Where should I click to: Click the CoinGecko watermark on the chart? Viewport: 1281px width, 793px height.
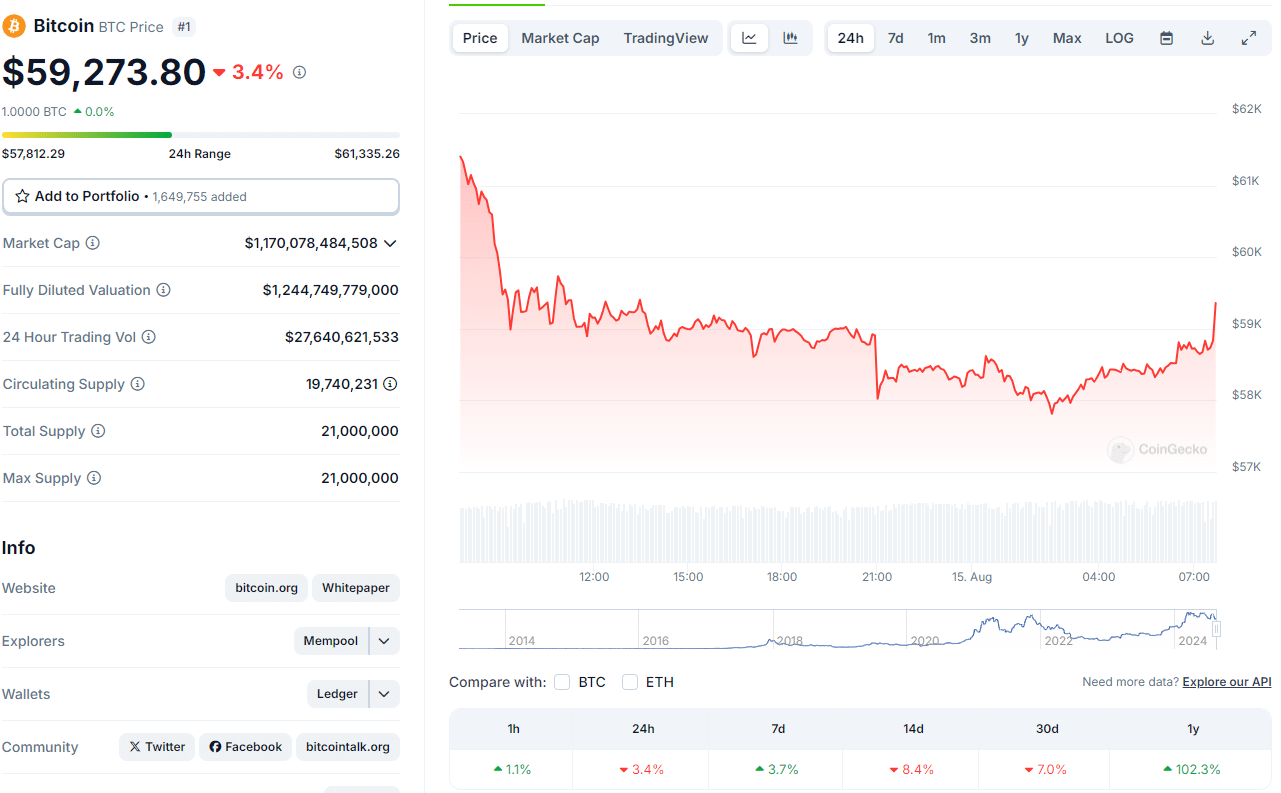tap(1158, 449)
